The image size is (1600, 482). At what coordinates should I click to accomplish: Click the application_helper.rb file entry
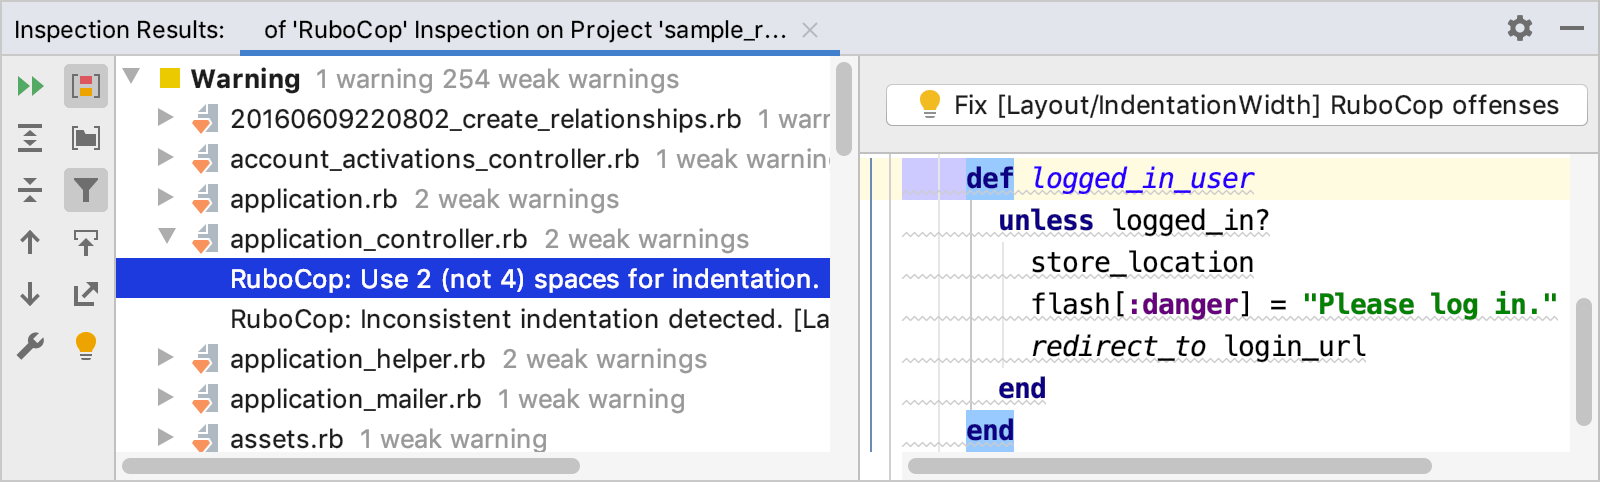click(357, 359)
